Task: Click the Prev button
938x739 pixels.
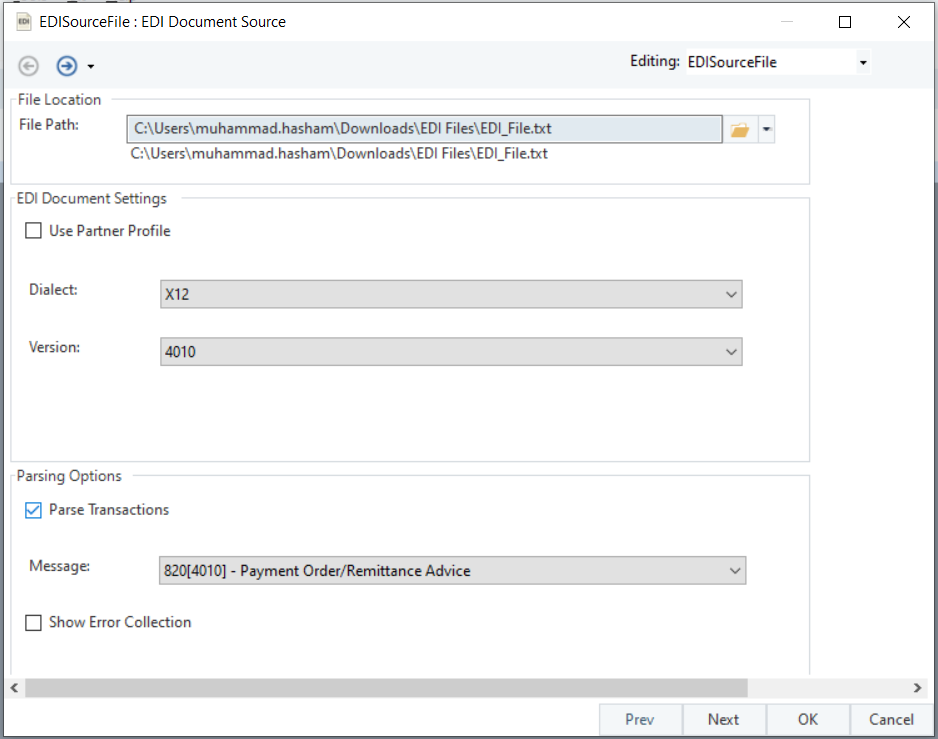Action: pyautogui.click(x=640, y=719)
